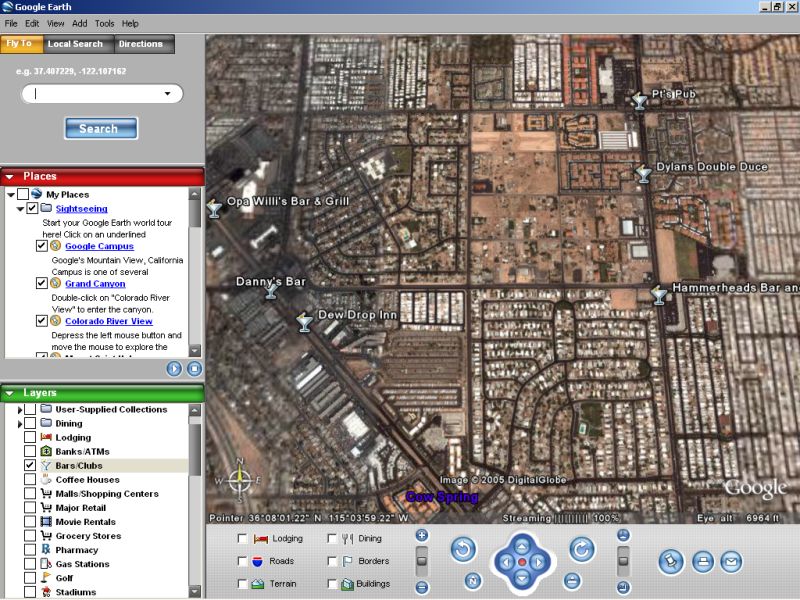Toggle the Terrain checkbox
The height and width of the screenshot is (600, 800).
tap(243, 584)
